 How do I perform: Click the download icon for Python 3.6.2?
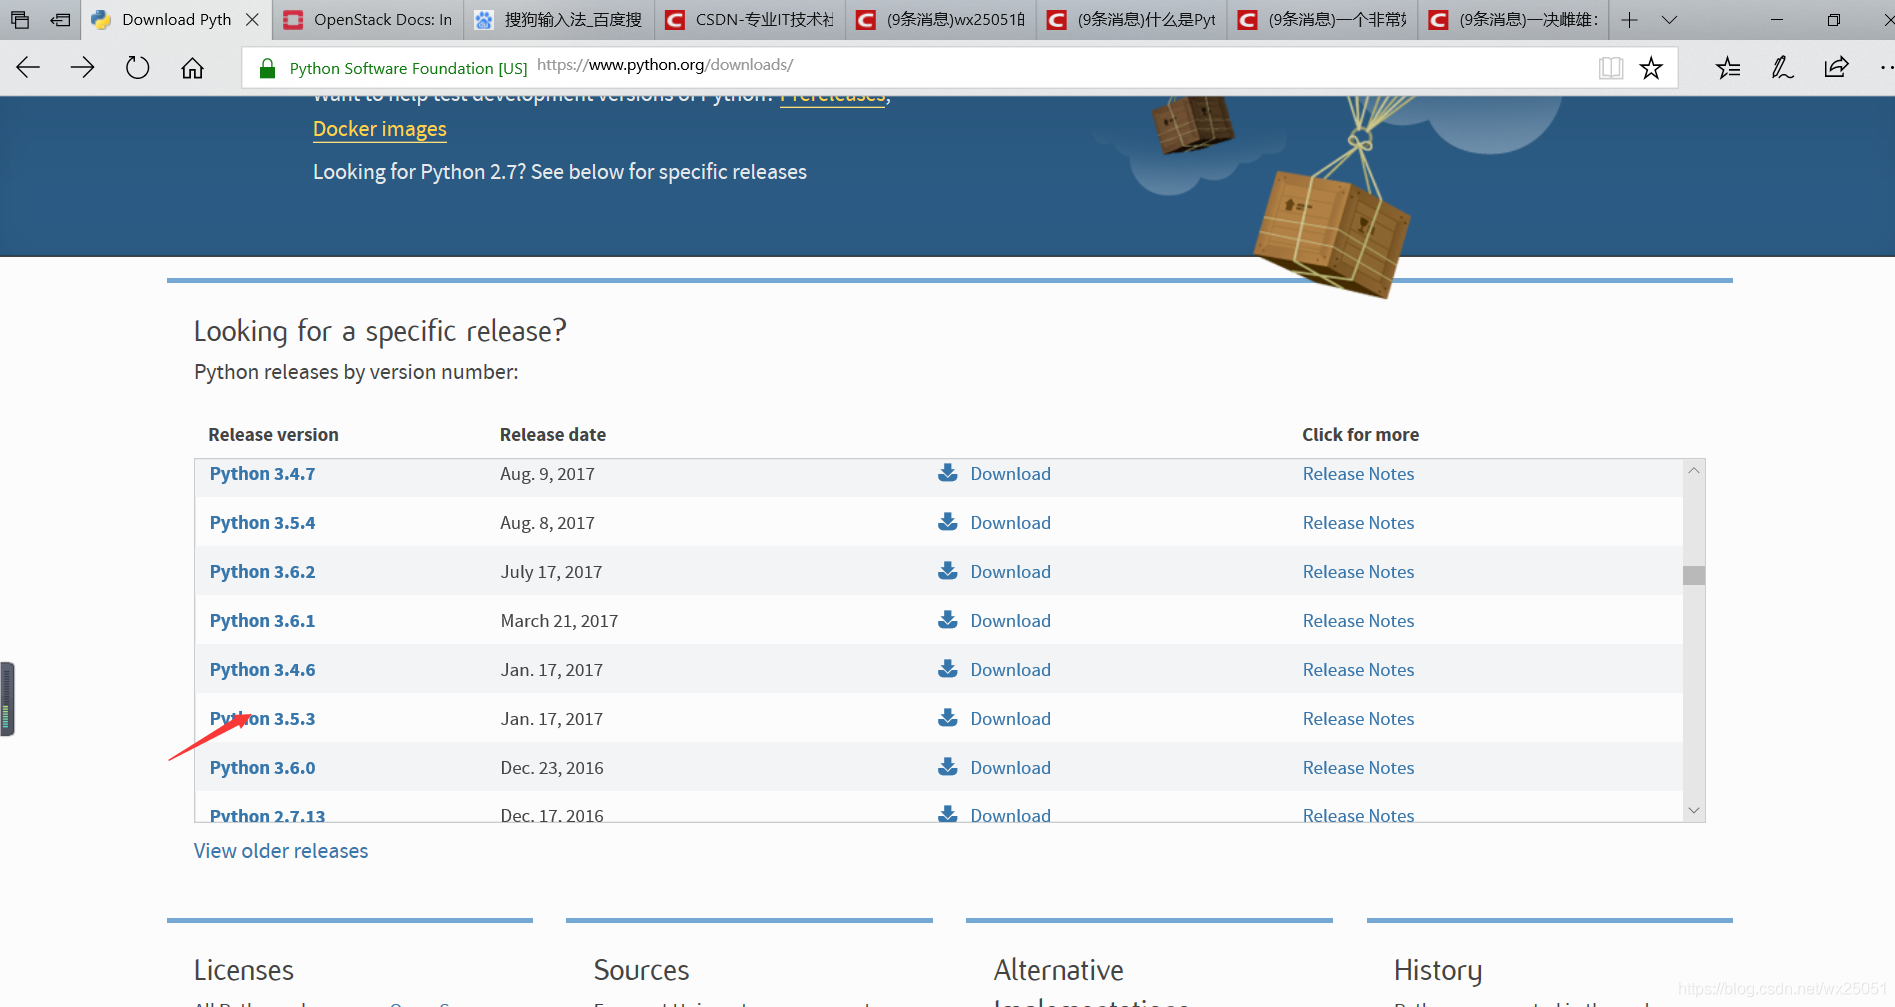coord(947,571)
